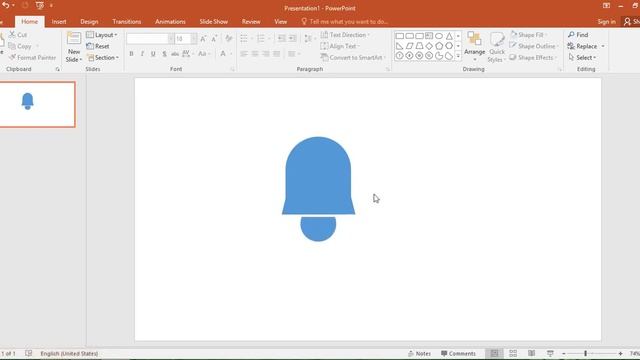Open the font size dropdown
640x360 pixels.
pyautogui.click(x=193, y=39)
